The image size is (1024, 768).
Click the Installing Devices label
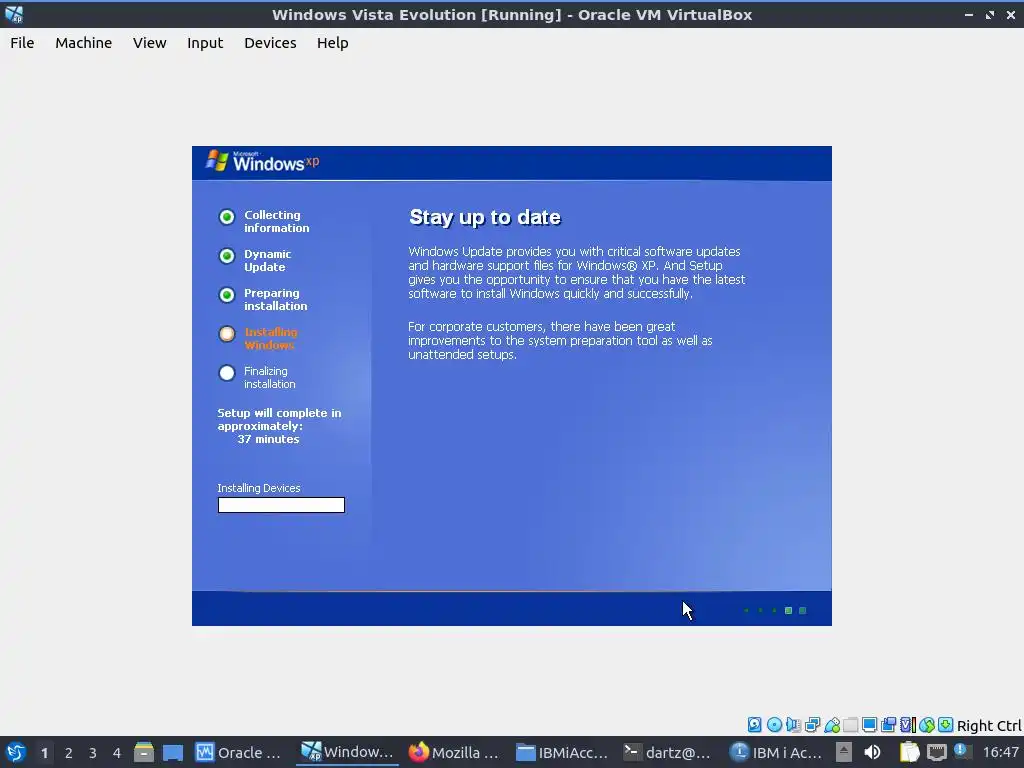259,488
